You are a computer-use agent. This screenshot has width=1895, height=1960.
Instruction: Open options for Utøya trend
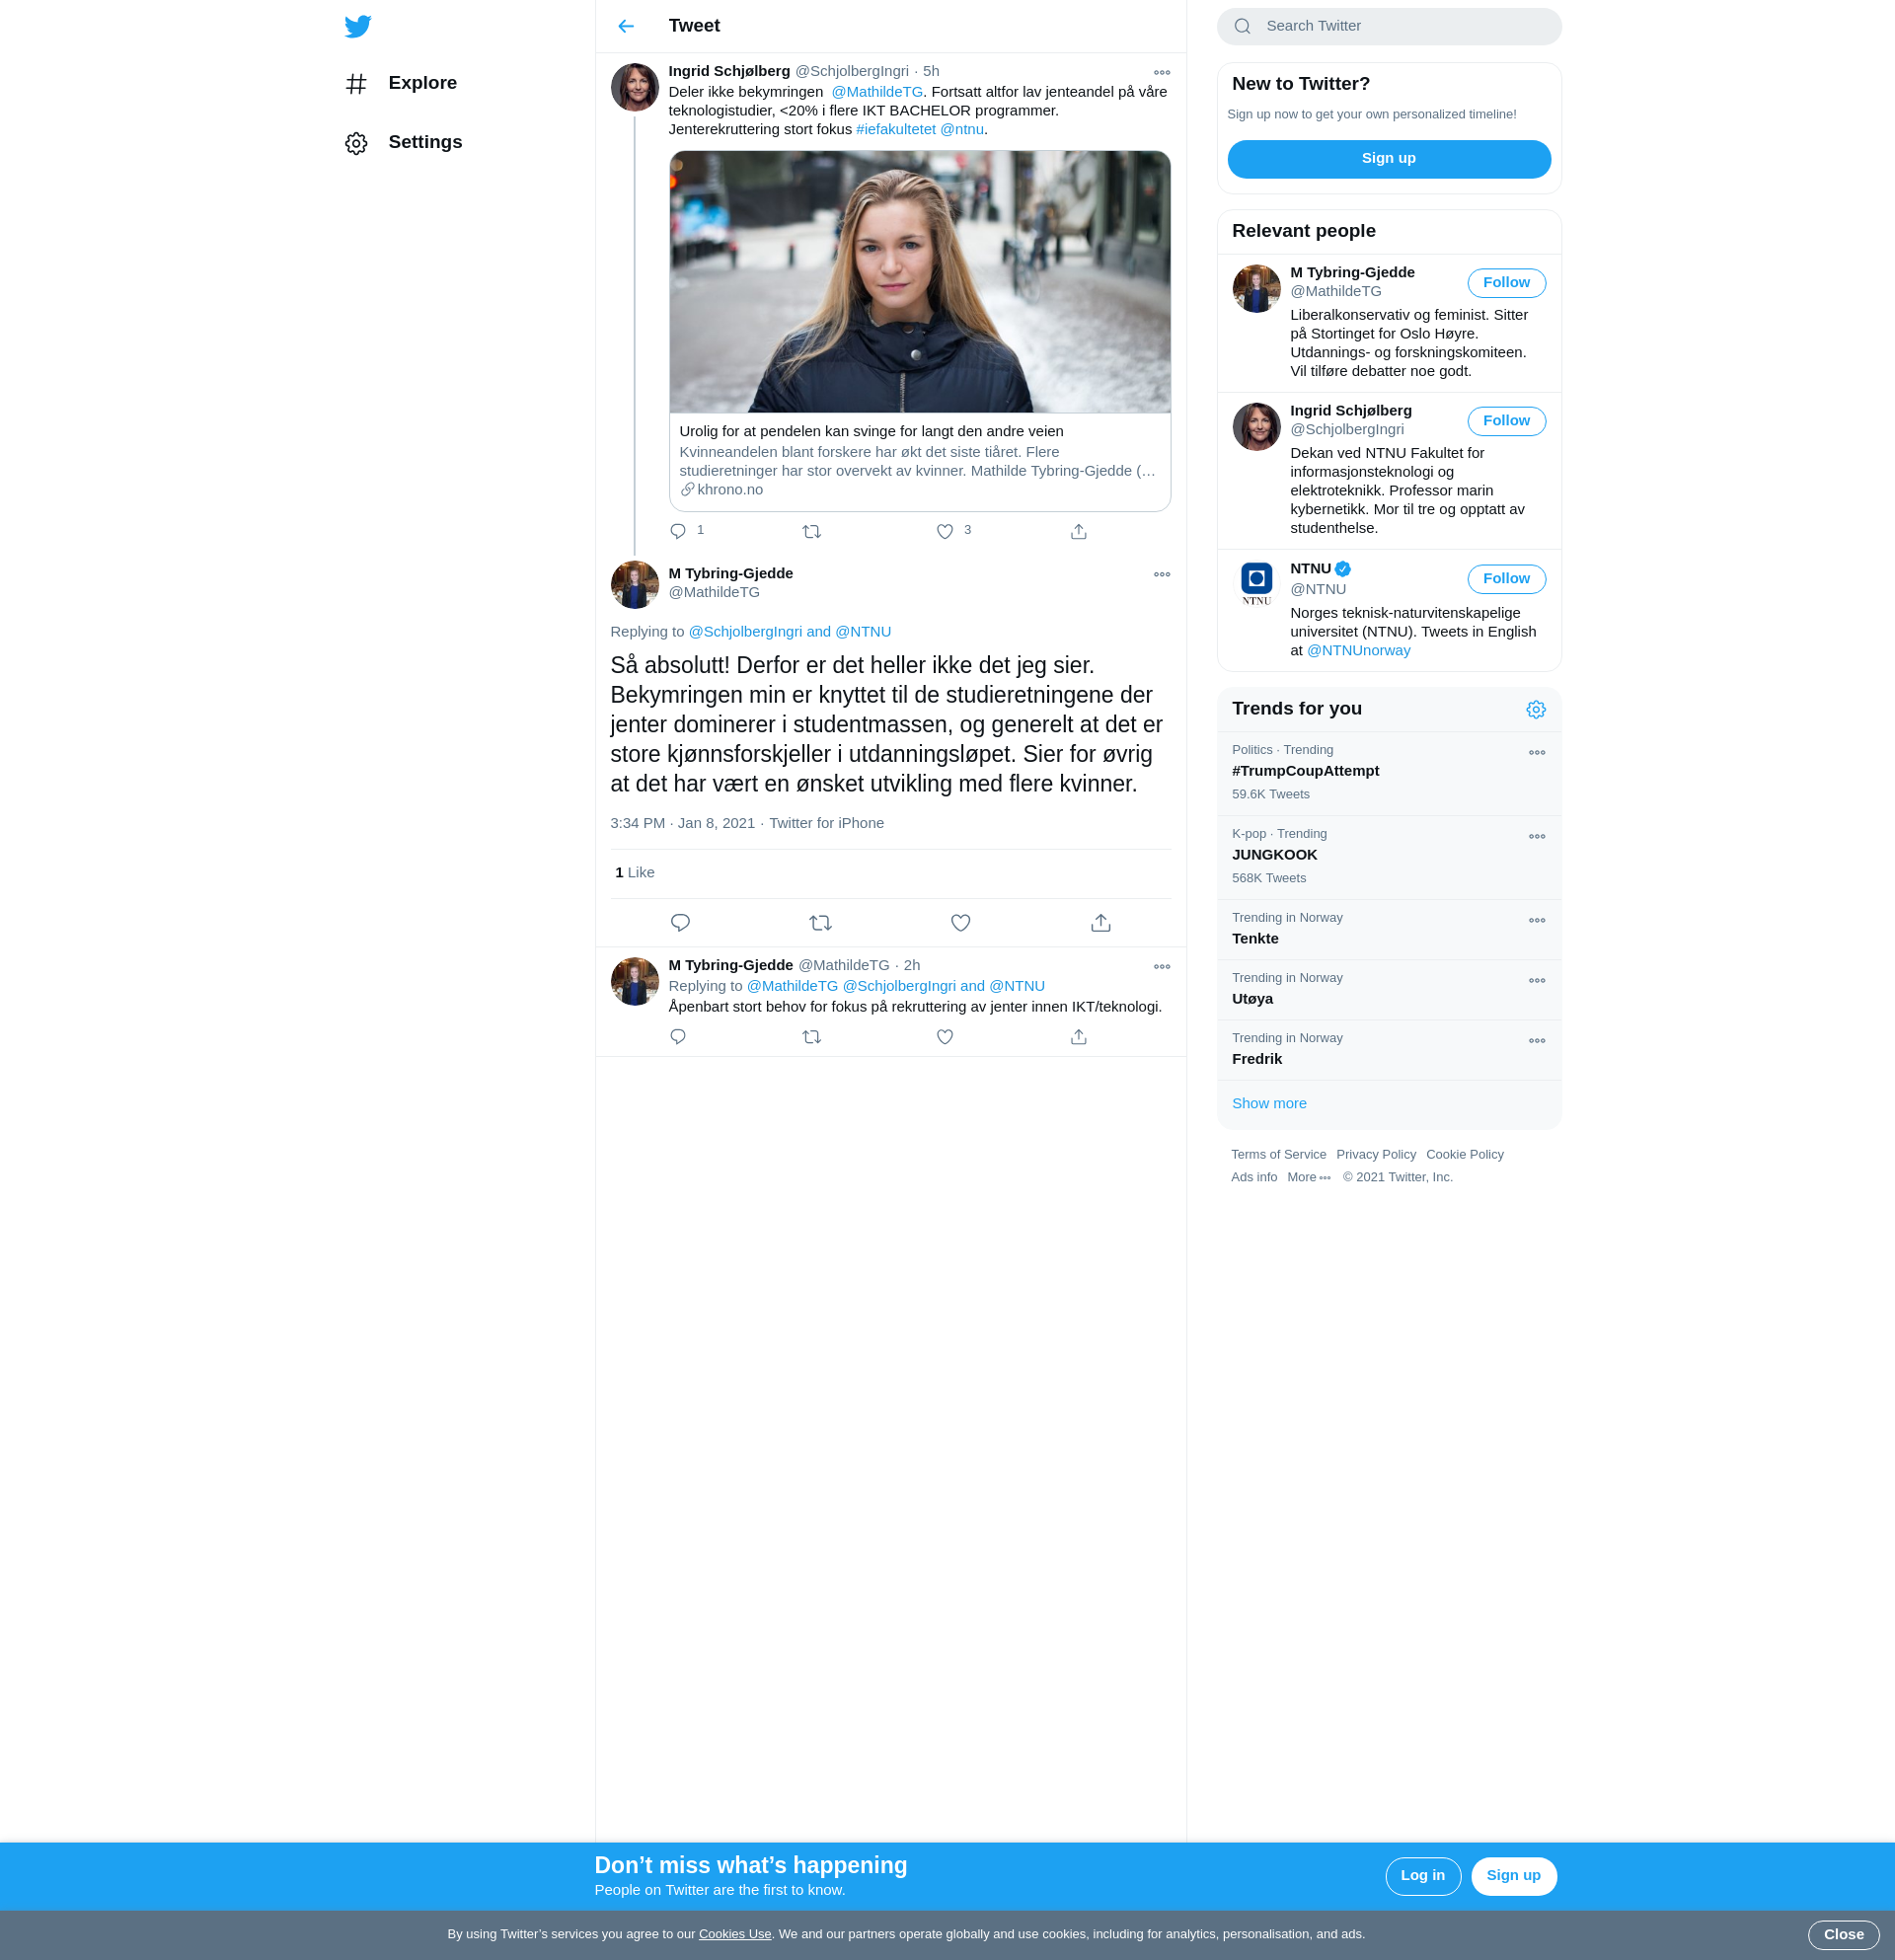click(1536, 980)
